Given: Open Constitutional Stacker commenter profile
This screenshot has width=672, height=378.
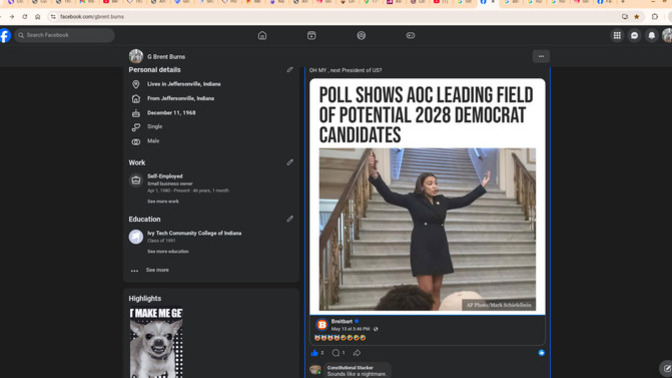Looking at the screenshot, I should point(350,368).
